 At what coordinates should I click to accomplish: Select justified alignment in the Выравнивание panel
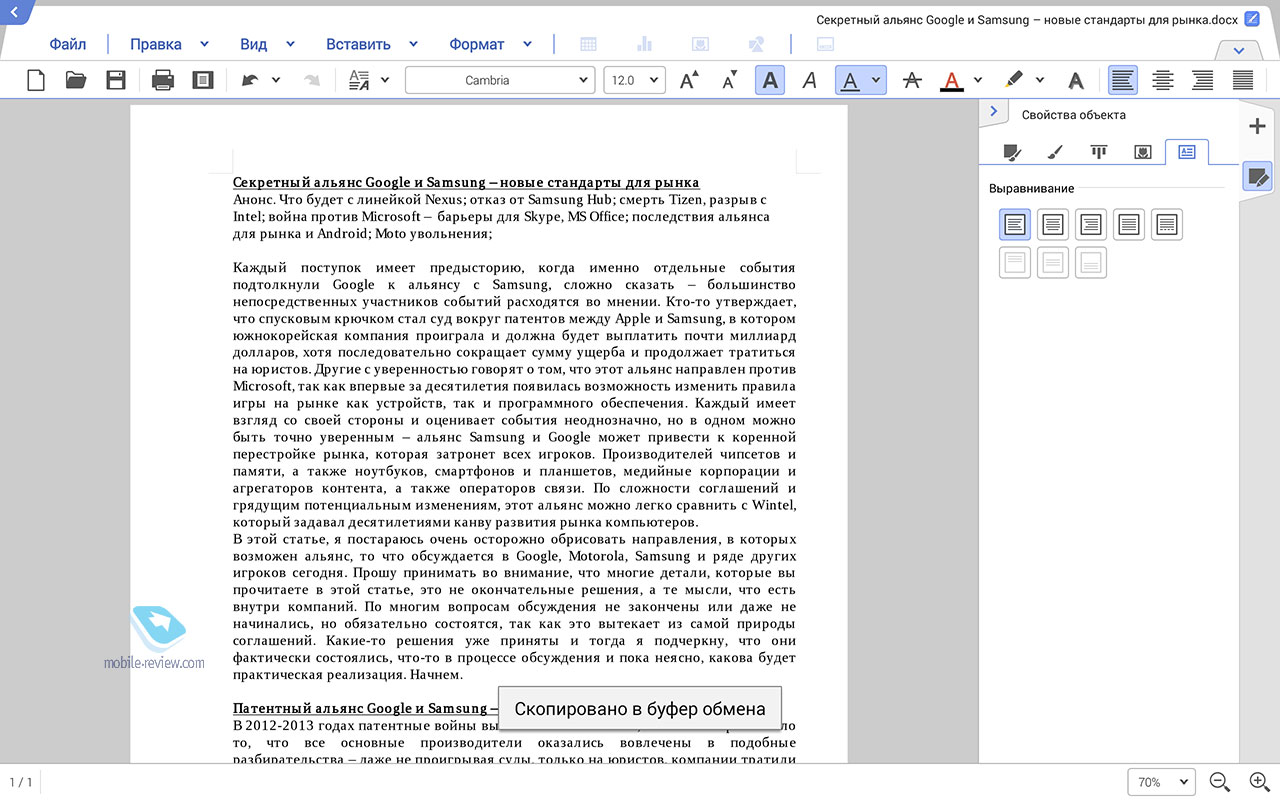point(1129,224)
